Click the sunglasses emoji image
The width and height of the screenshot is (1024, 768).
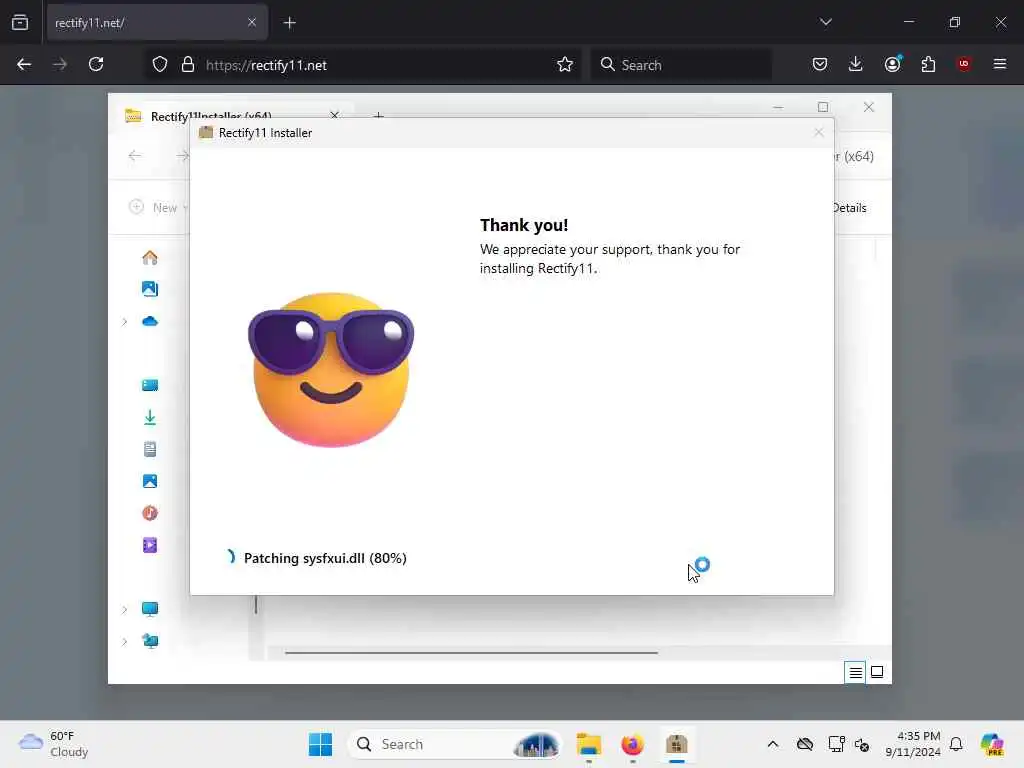[x=331, y=370]
